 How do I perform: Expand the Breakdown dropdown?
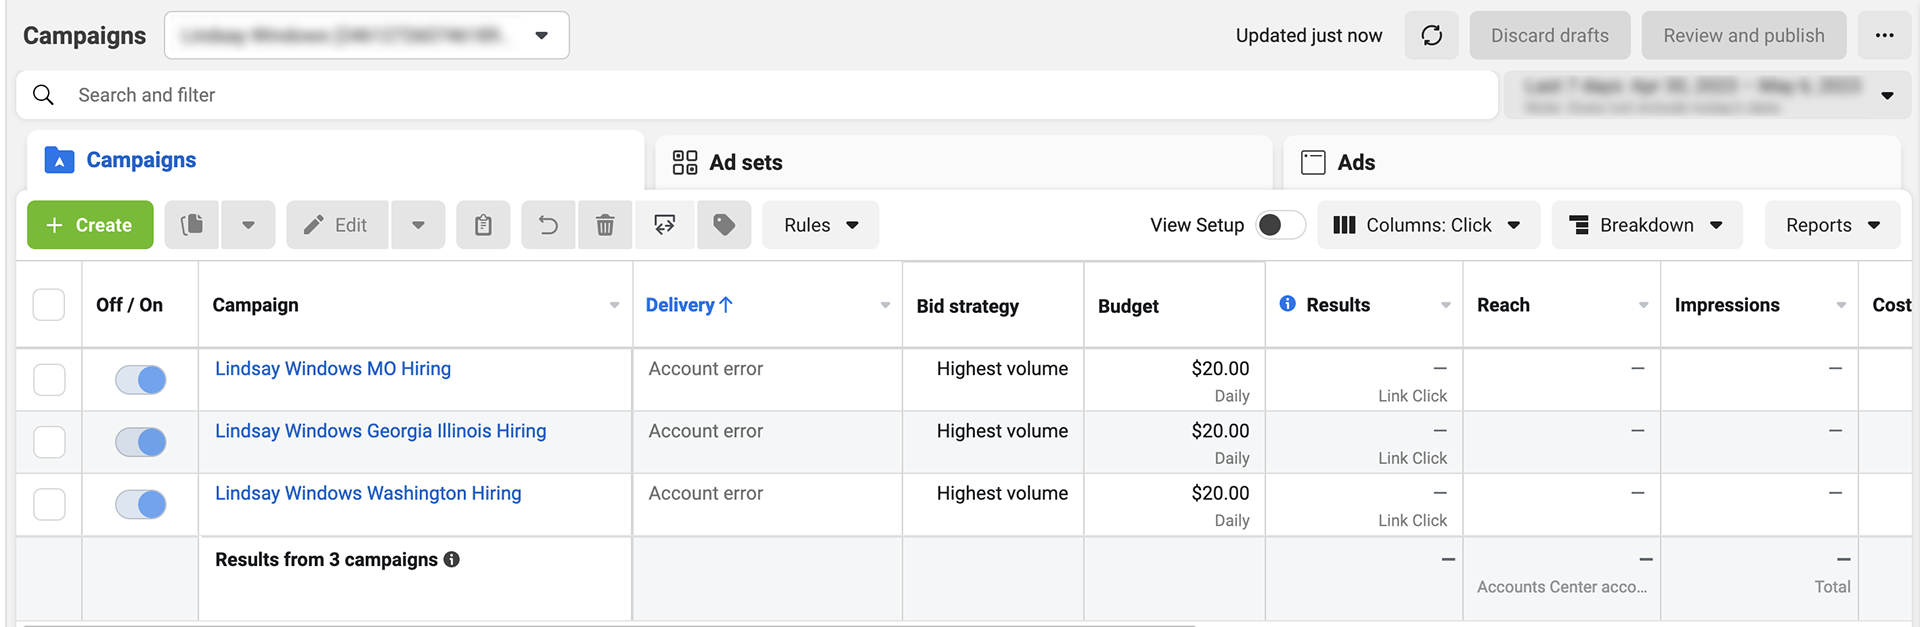pyautogui.click(x=1646, y=225)
